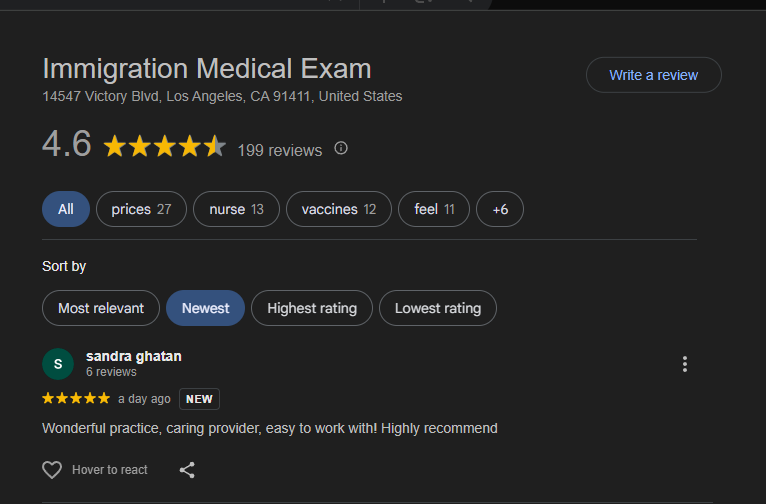Screen dimensions: 766x504
Task: Click the review info circle icon
Action: coord(341,148)
